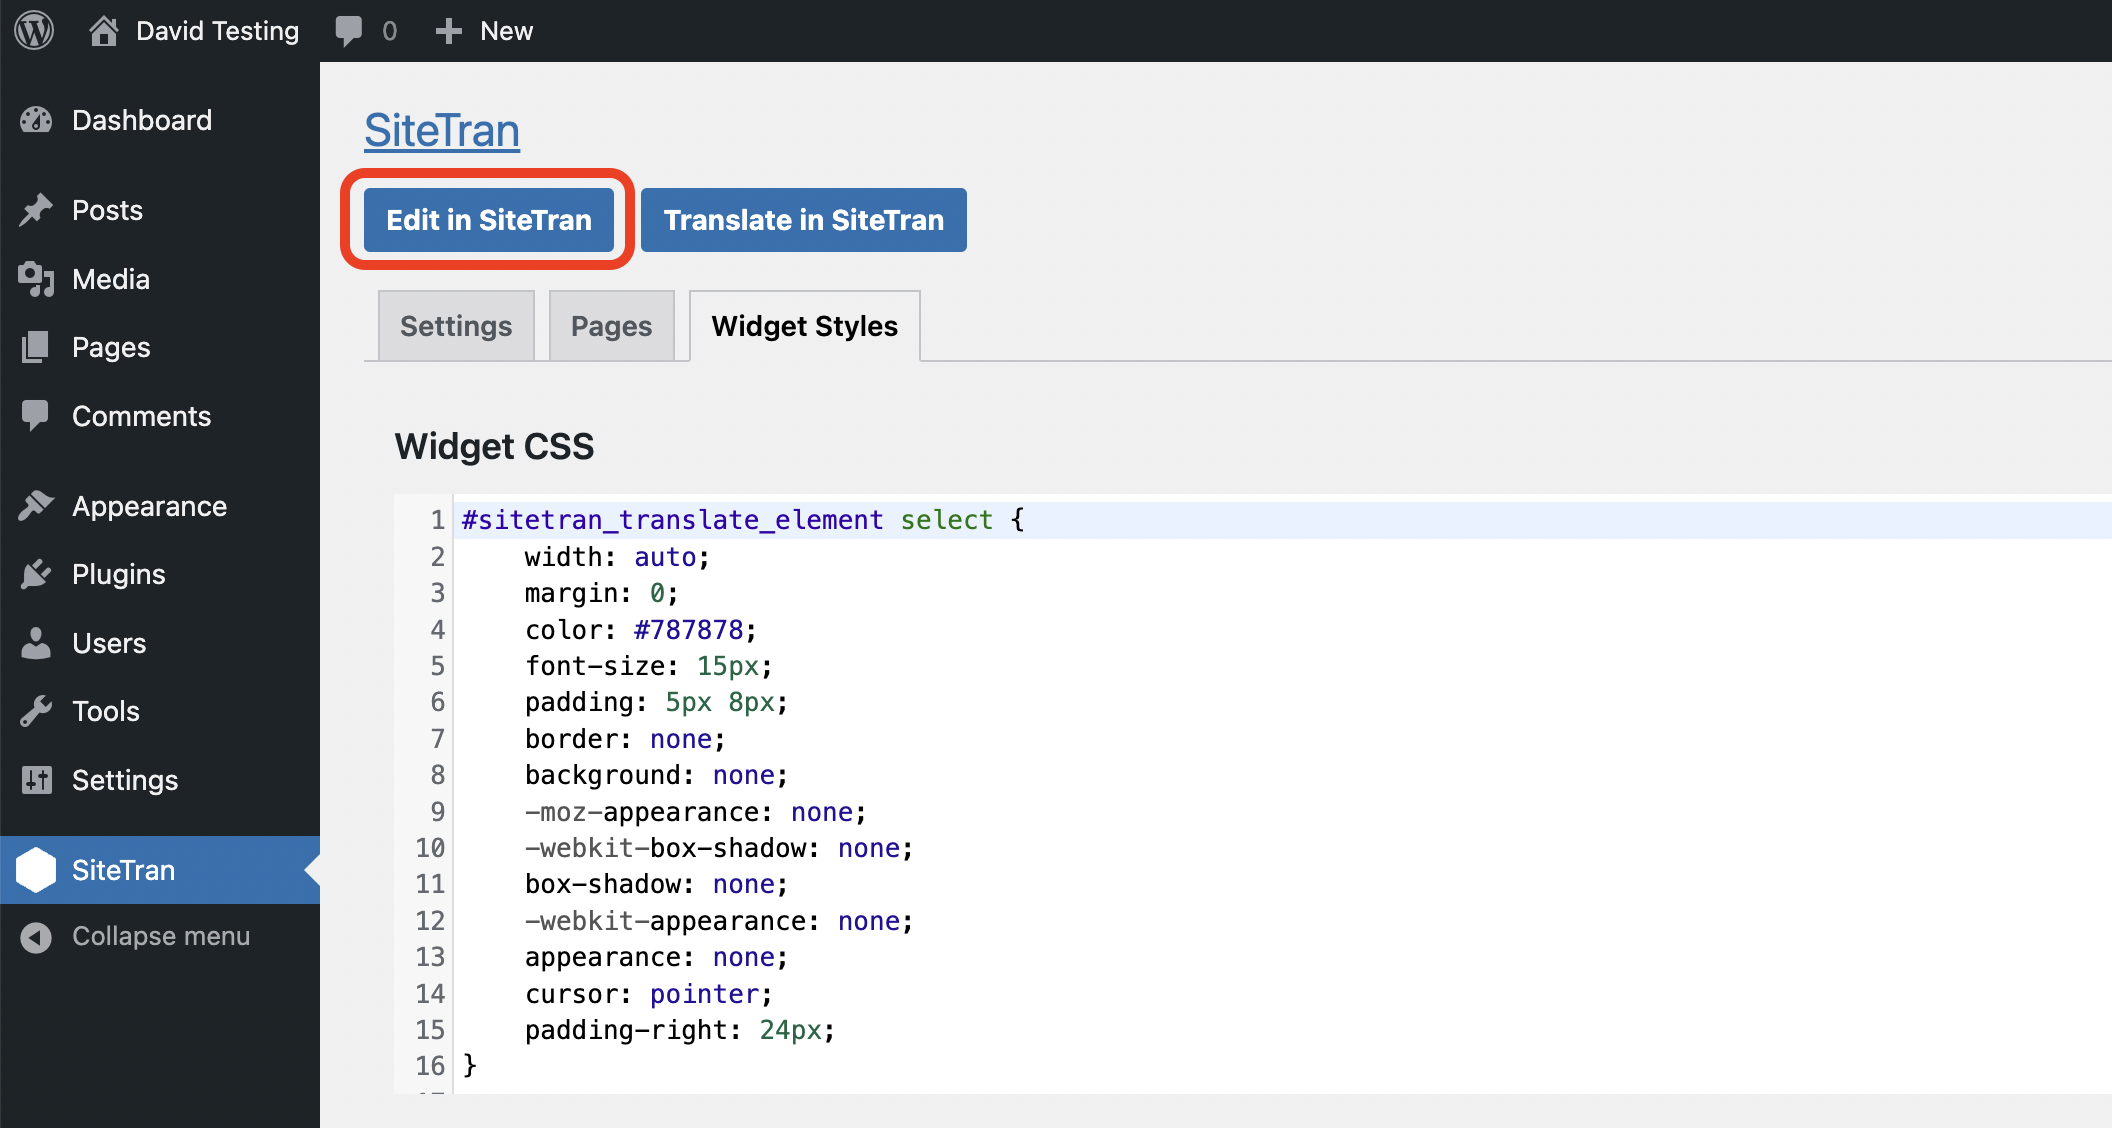Switch to the Pages tab
Screen dimensions: 2112x1128
(x=610, y=327)
